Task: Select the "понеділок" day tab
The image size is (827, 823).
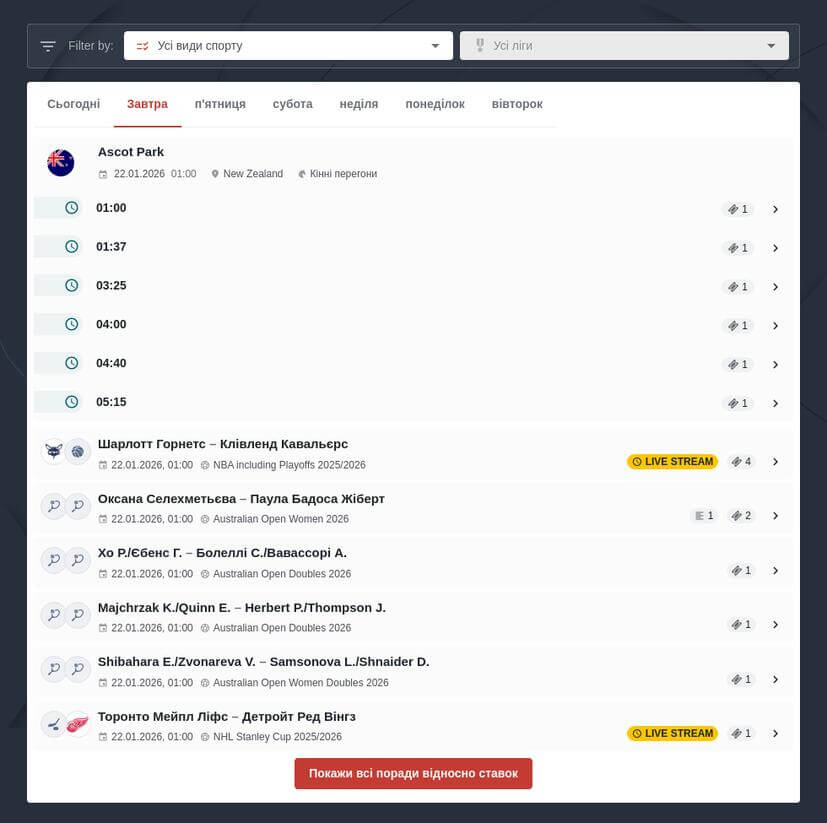Action: [435, 103]
